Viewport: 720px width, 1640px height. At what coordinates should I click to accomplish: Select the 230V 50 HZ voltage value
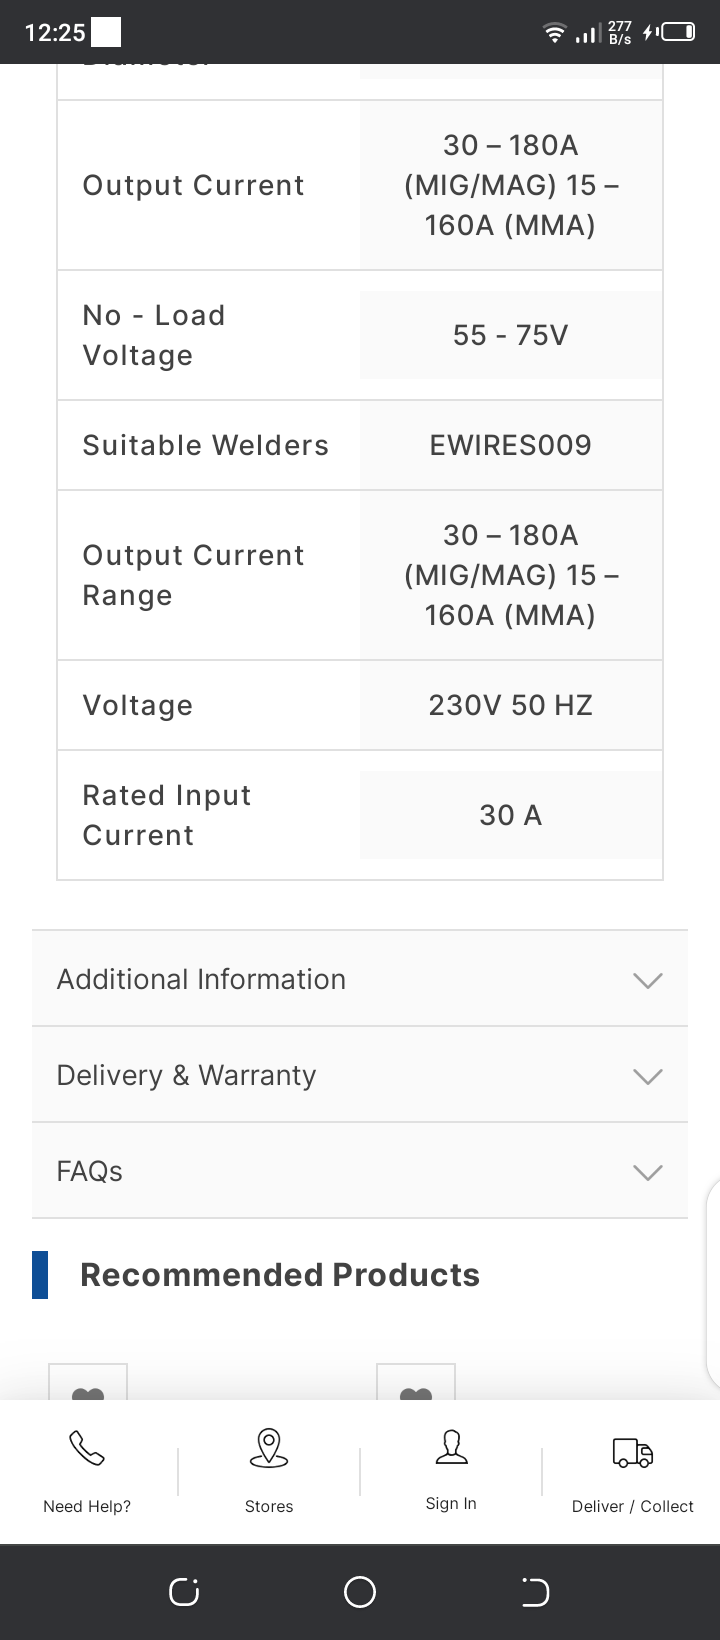(510, 705)
